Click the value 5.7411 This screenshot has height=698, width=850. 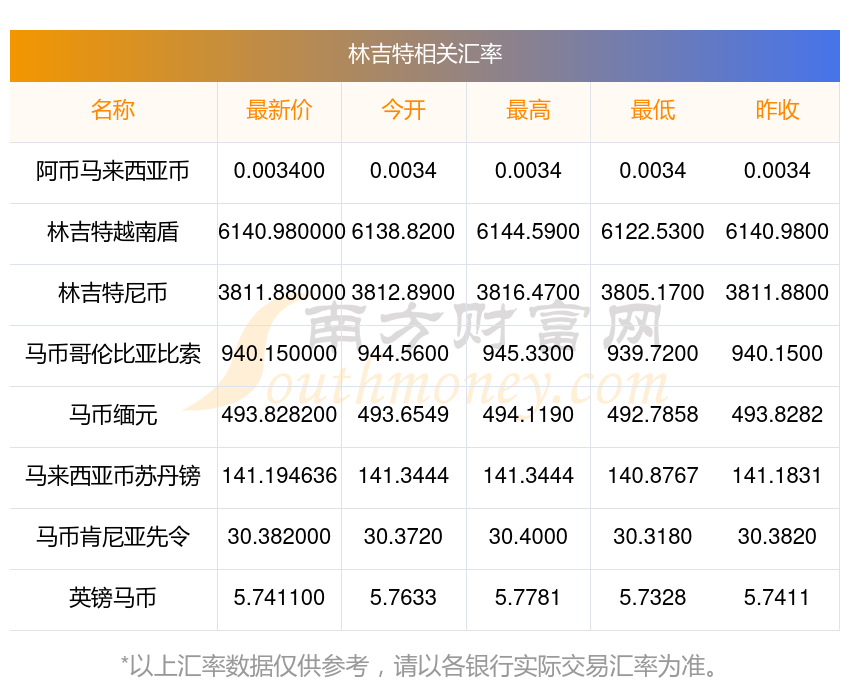[x=777, y=598]
